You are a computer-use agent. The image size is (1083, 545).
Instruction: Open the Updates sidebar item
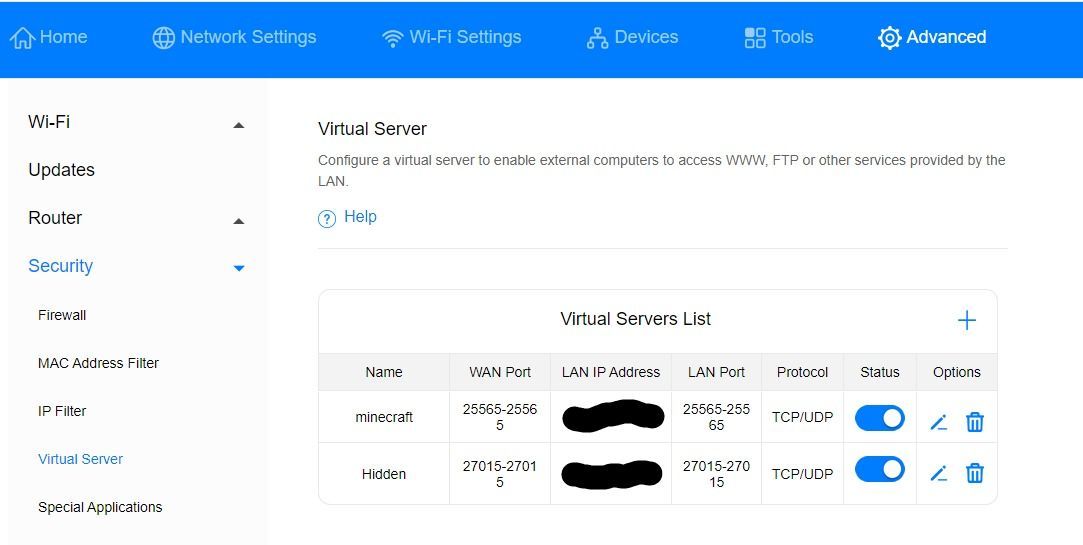tap(61, 170)
